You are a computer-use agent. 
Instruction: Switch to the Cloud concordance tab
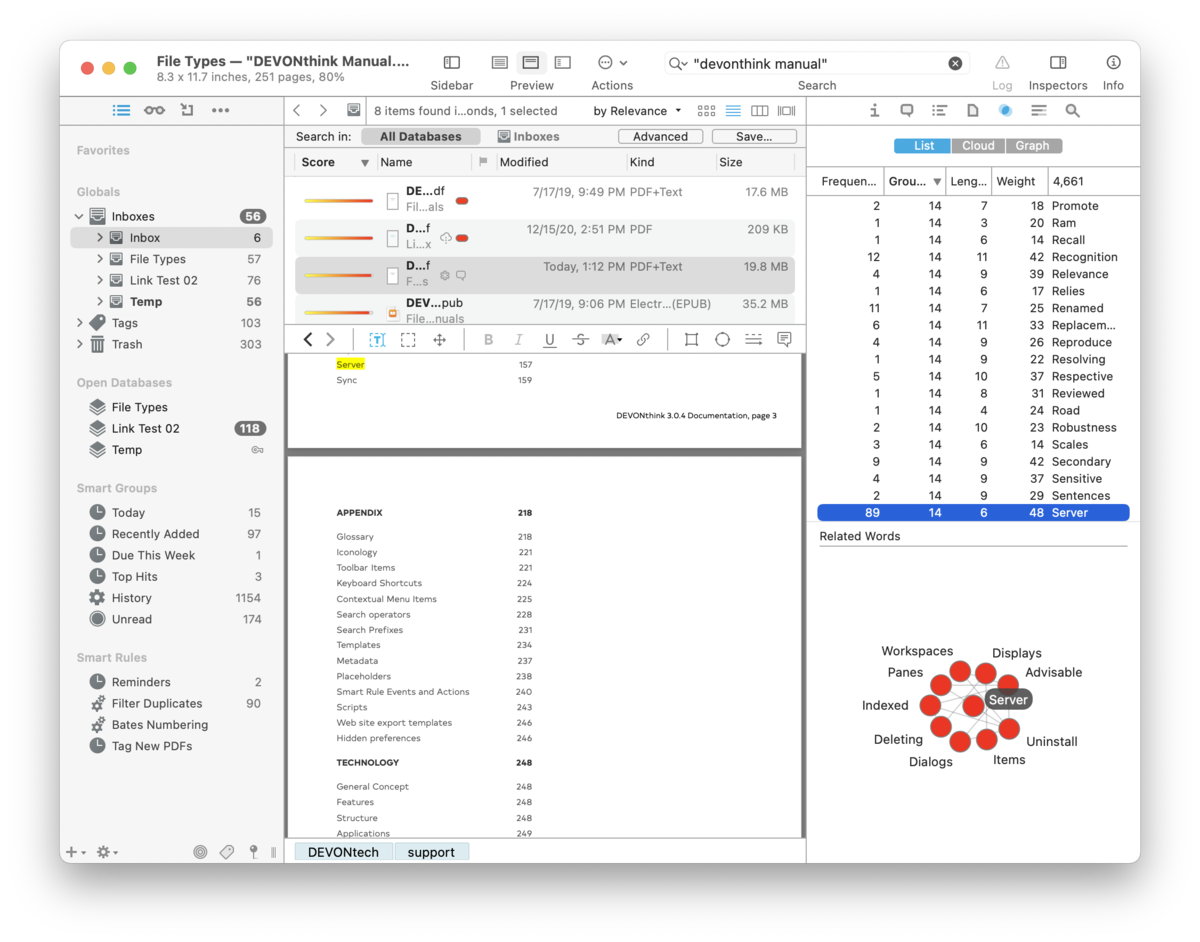[978, 146]
